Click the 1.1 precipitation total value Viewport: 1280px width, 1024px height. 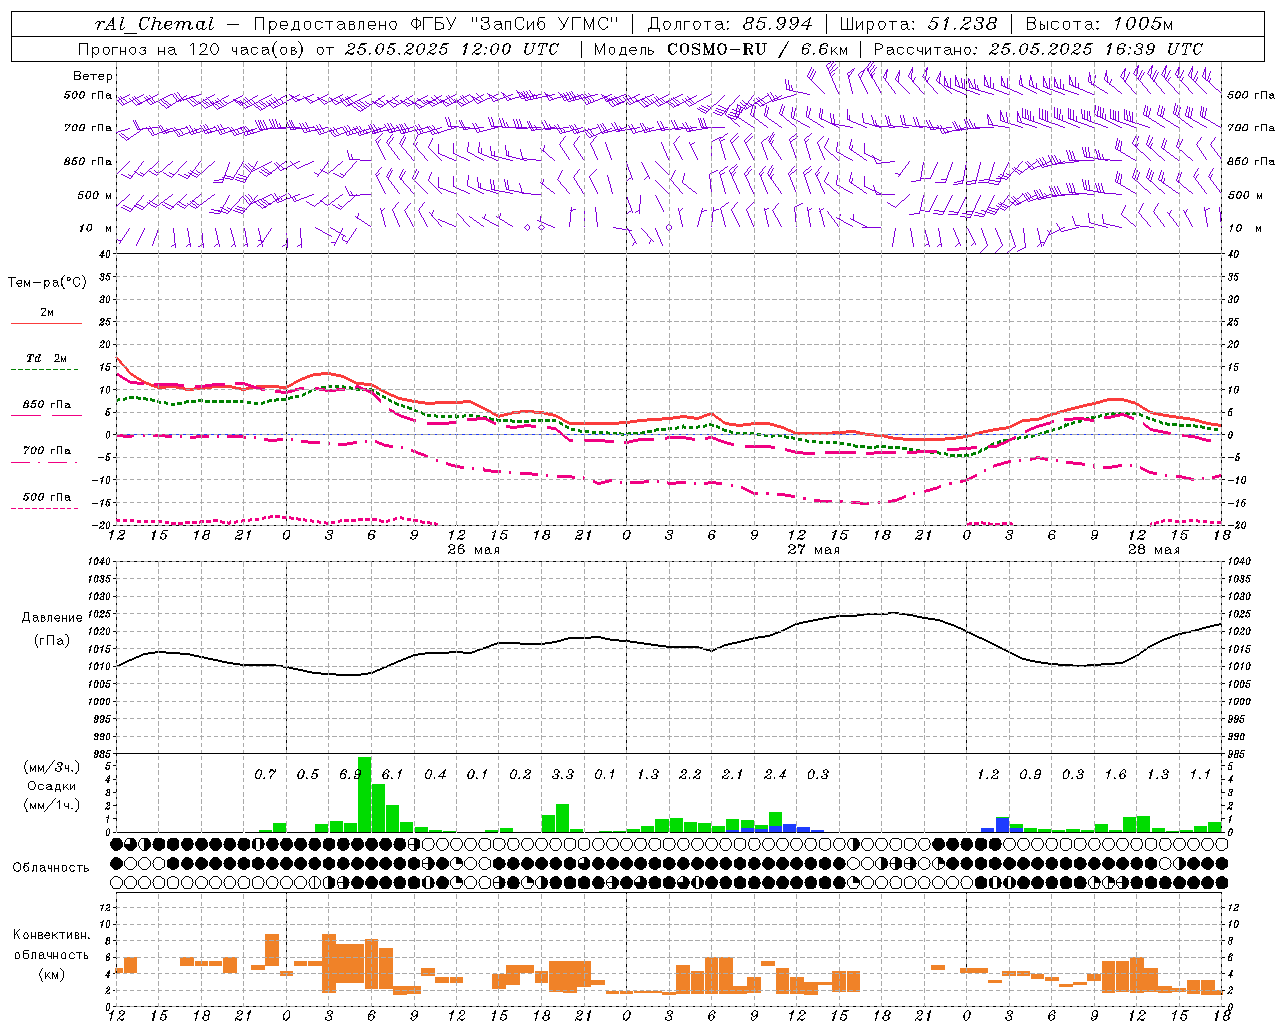[x=1200, y=775]
